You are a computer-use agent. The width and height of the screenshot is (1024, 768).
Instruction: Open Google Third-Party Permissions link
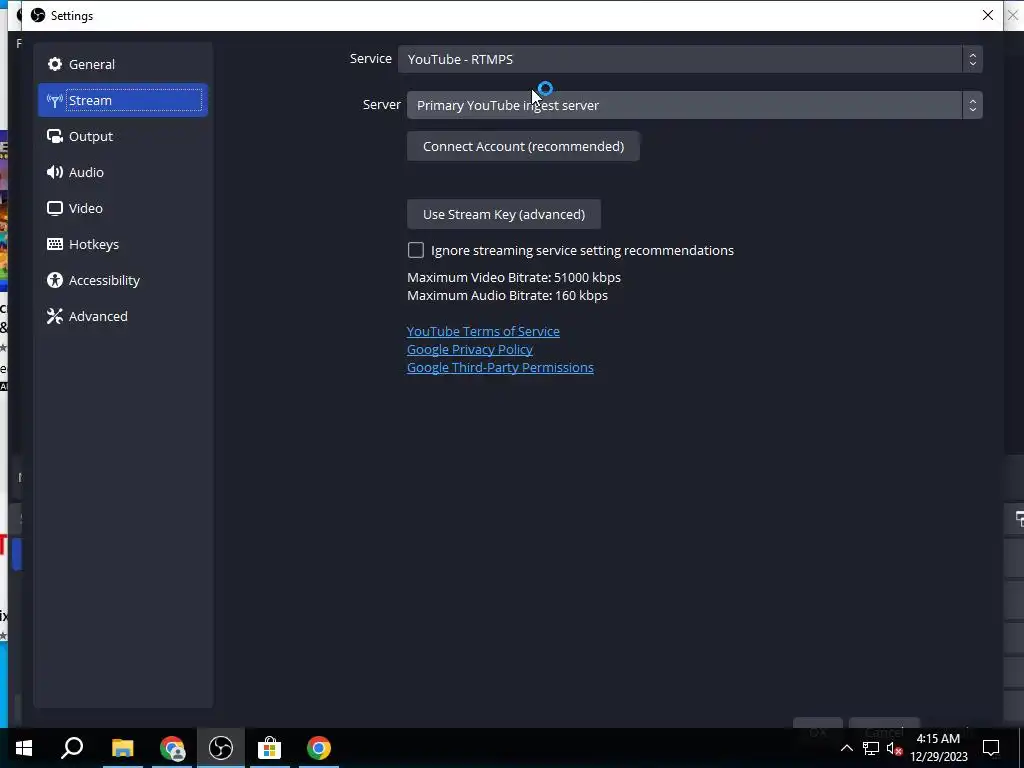pyautogui.click(x=500, y=367)
